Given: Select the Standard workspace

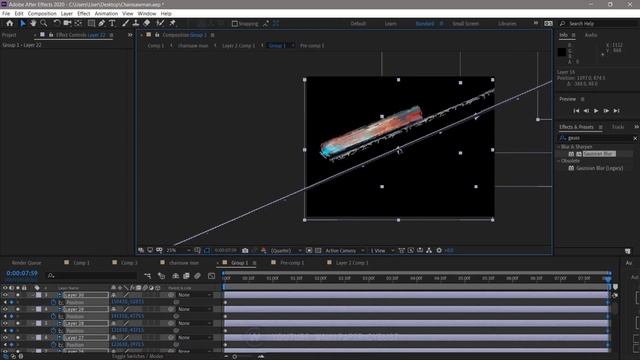Looking at the screenshot, I should (x=425, y=24).
